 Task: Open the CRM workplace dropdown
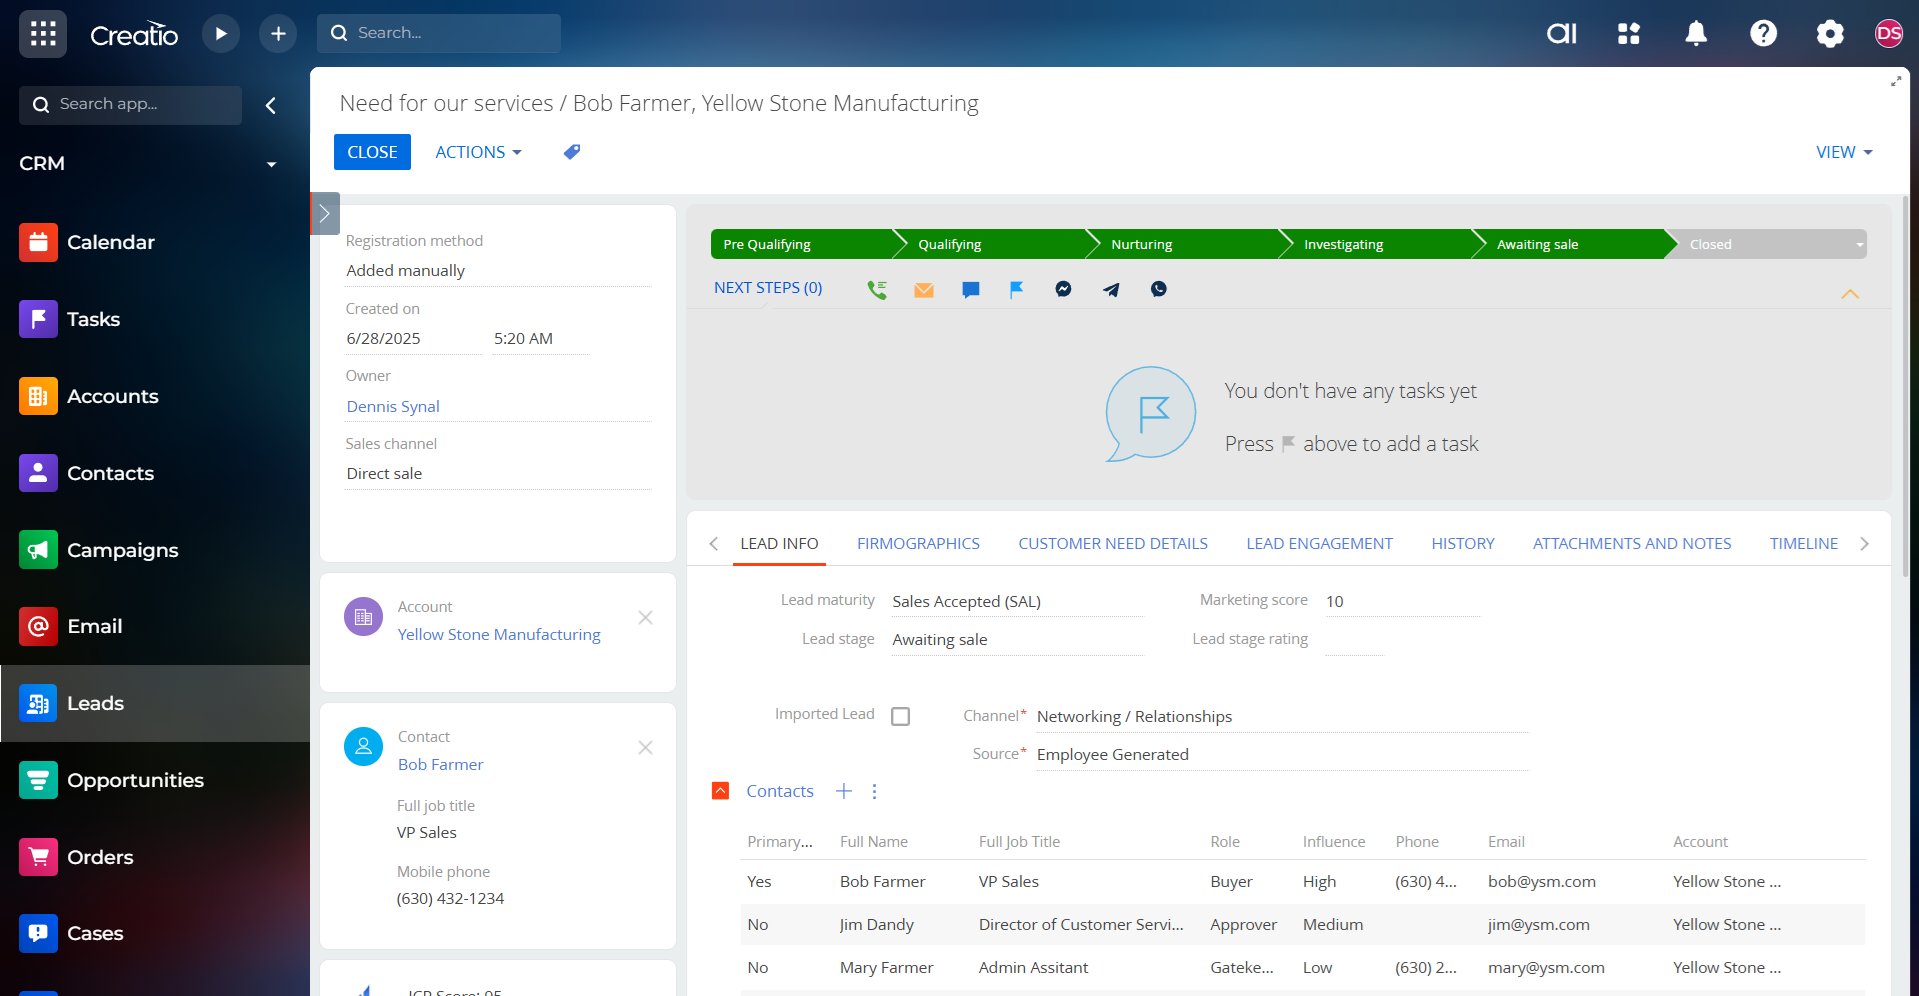[271, 164]
